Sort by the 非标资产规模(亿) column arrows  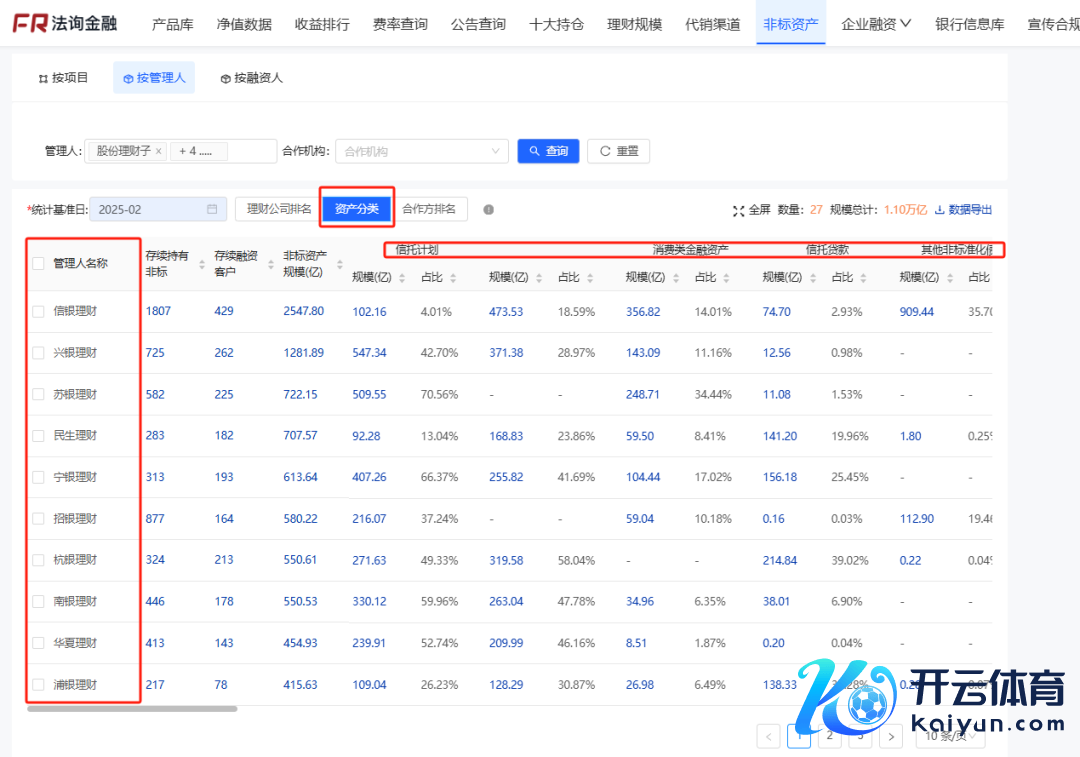(340, 264)
